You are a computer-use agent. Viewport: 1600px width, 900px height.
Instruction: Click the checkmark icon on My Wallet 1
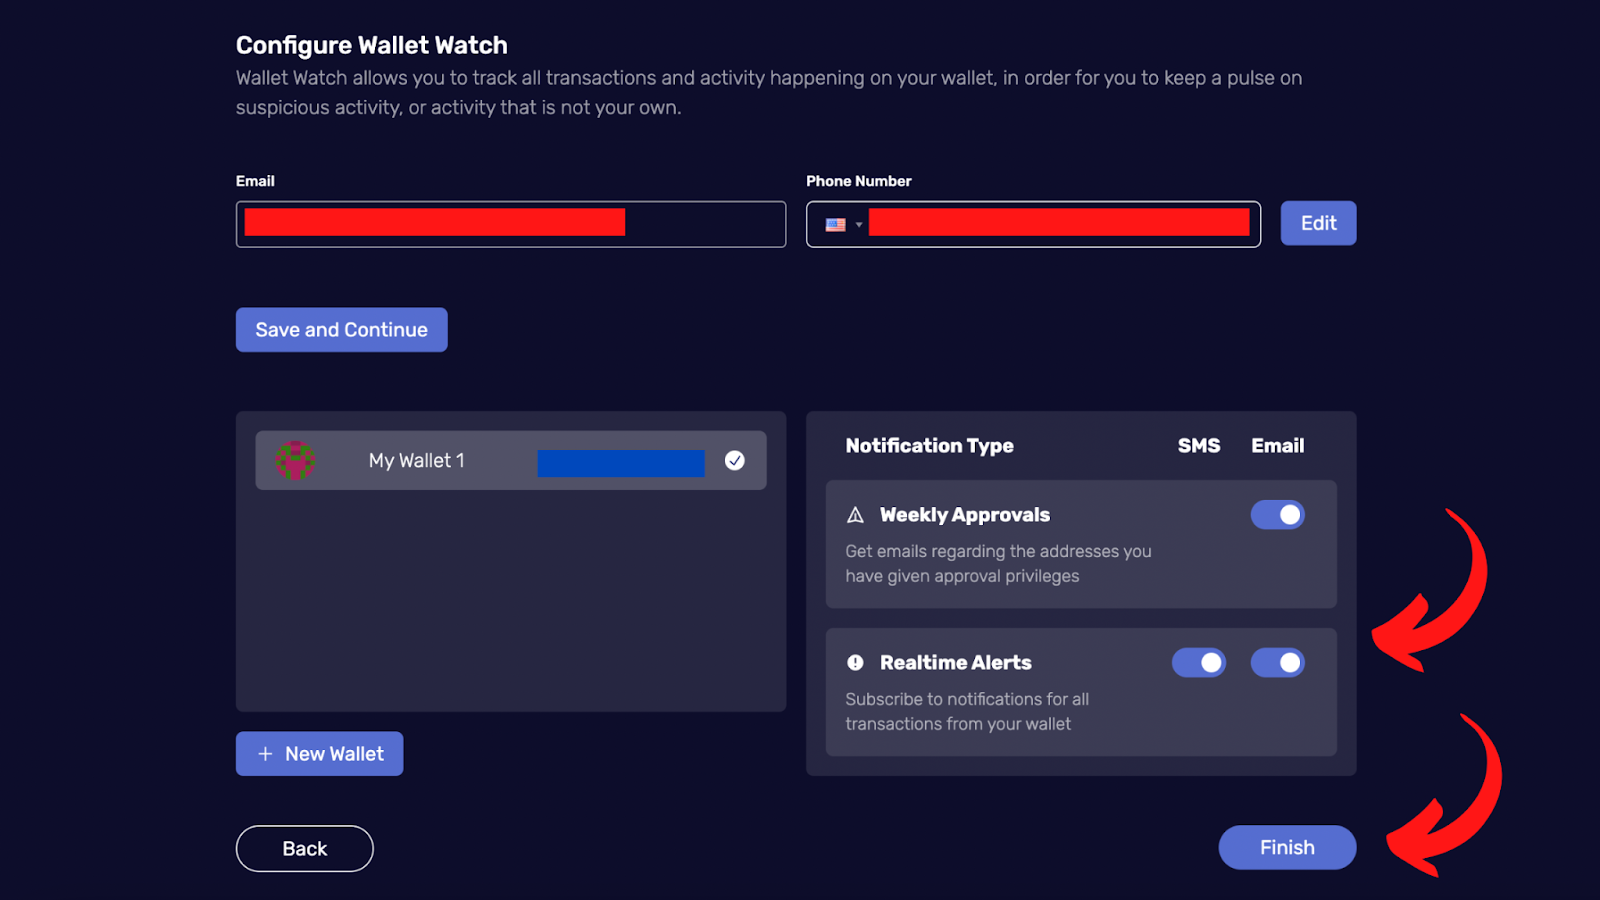[734, 460]
